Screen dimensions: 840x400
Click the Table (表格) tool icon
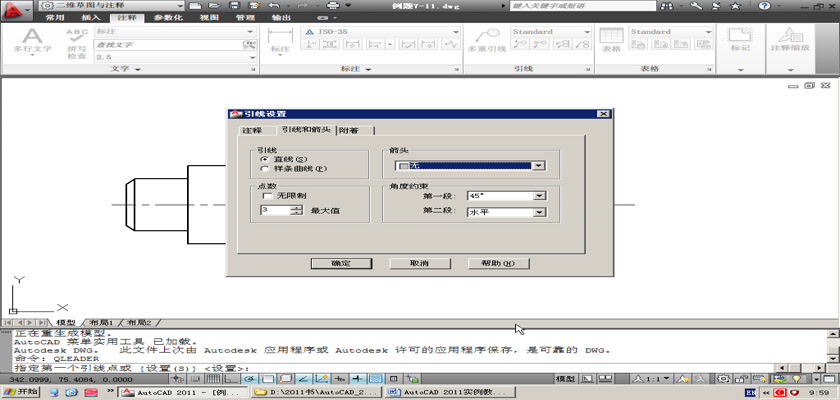(611, 40)
